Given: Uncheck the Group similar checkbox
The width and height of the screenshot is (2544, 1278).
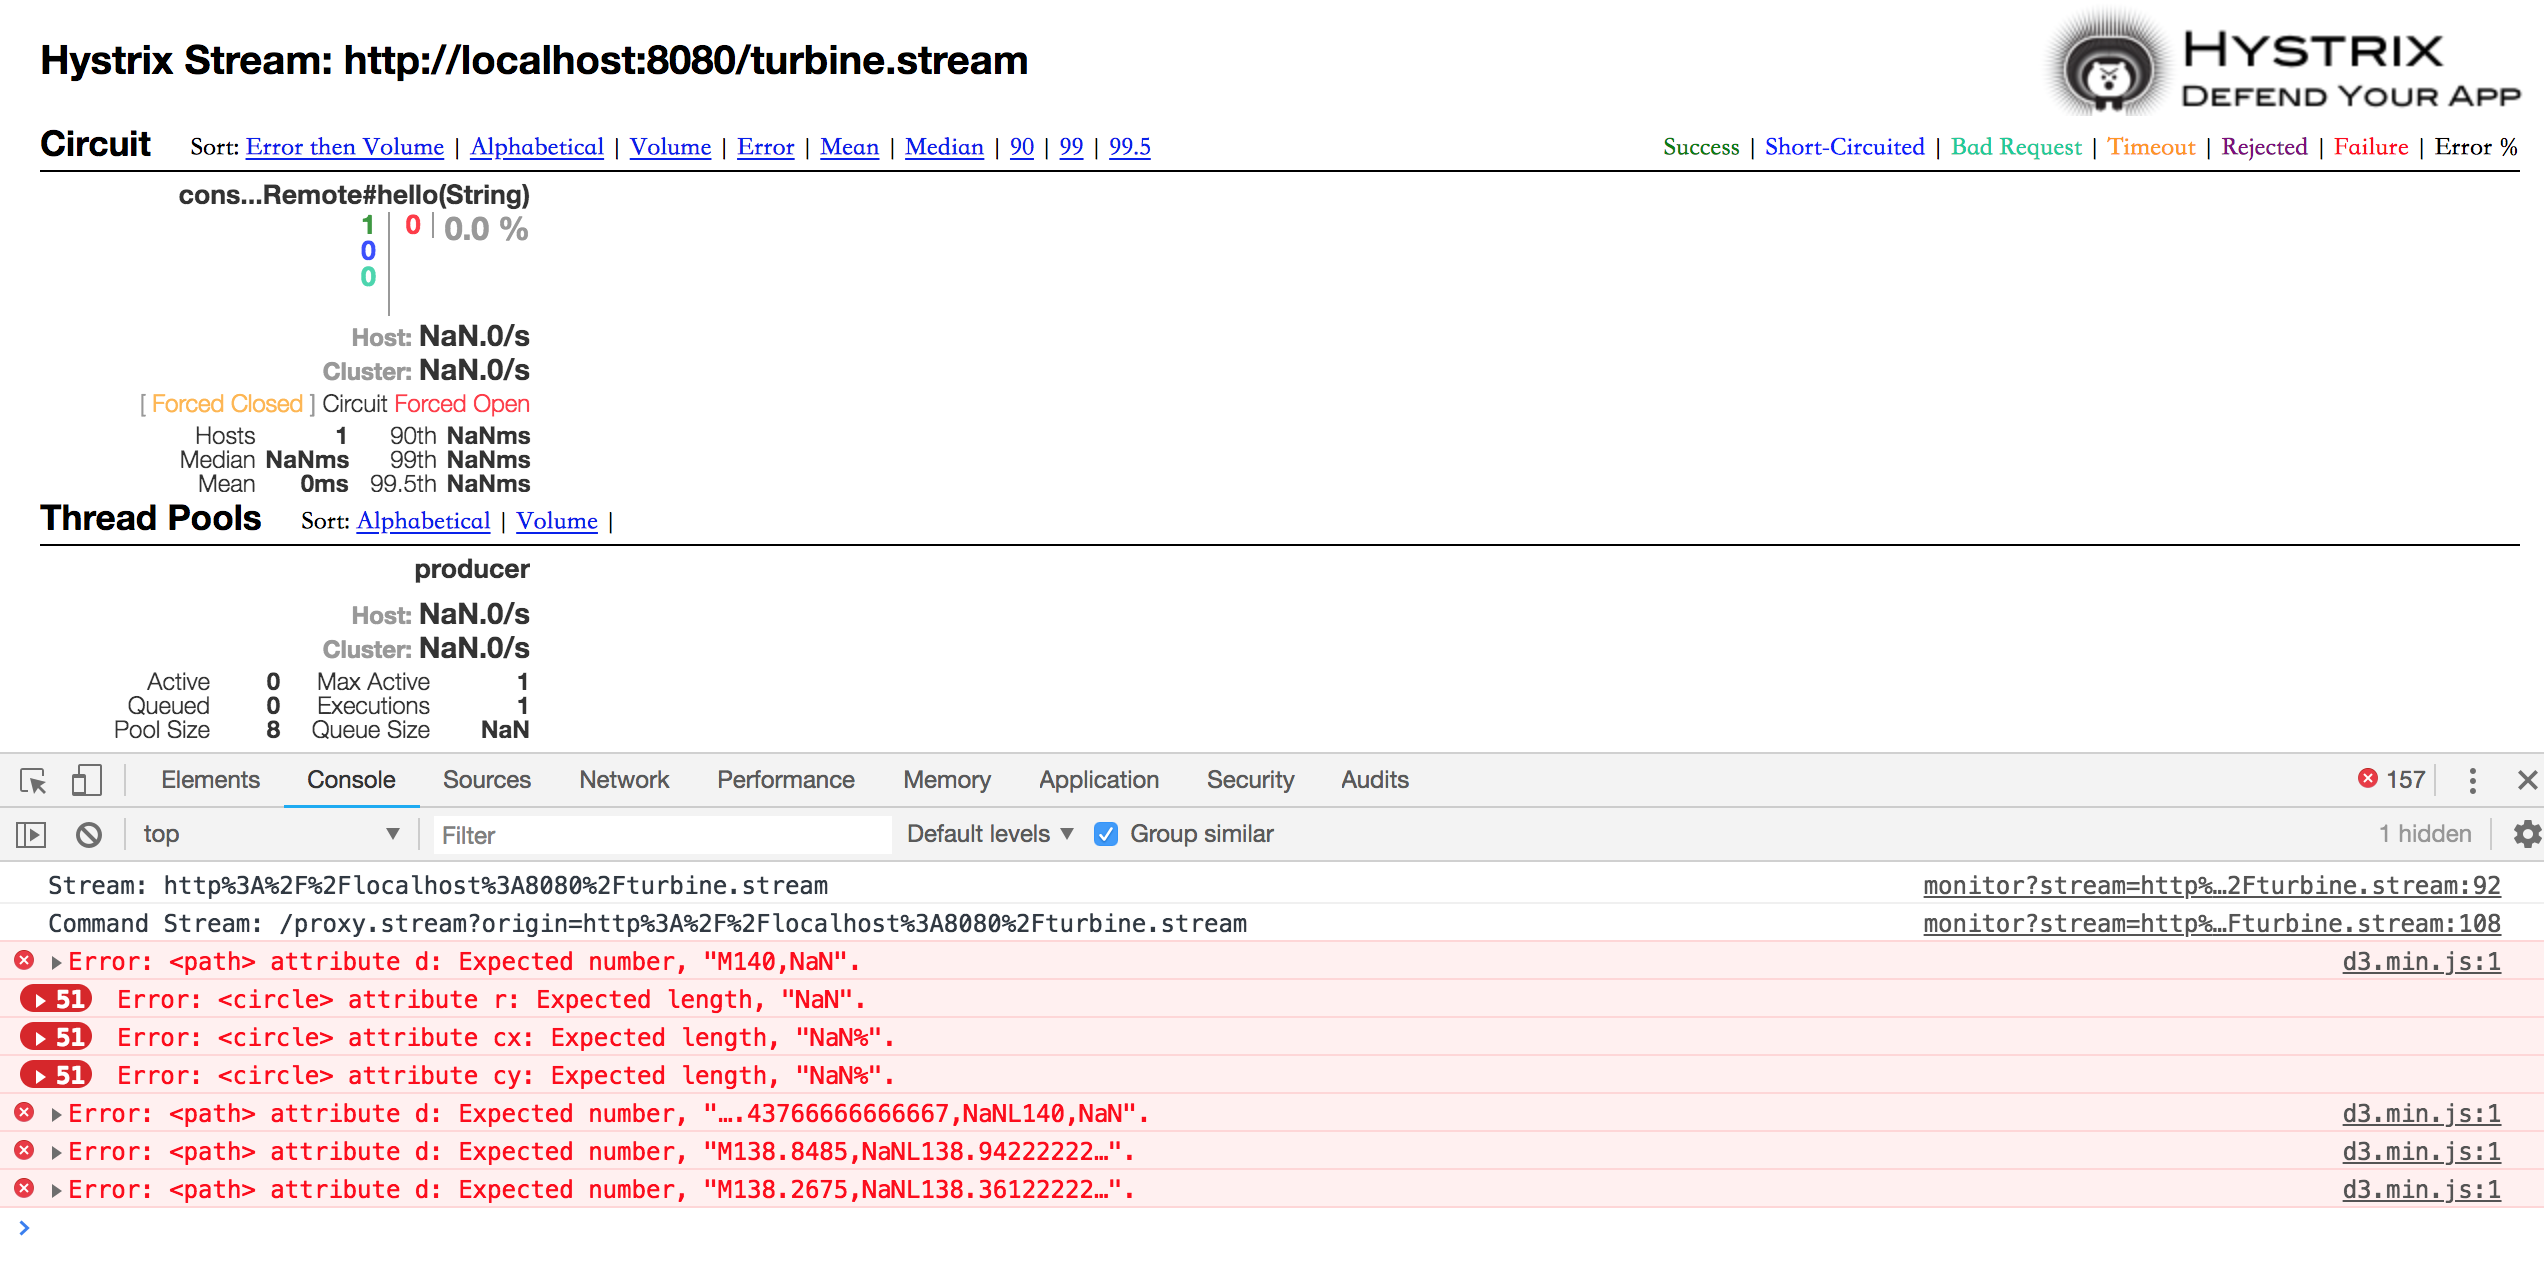Looking at the screenshot, I should click(1105, 834).
